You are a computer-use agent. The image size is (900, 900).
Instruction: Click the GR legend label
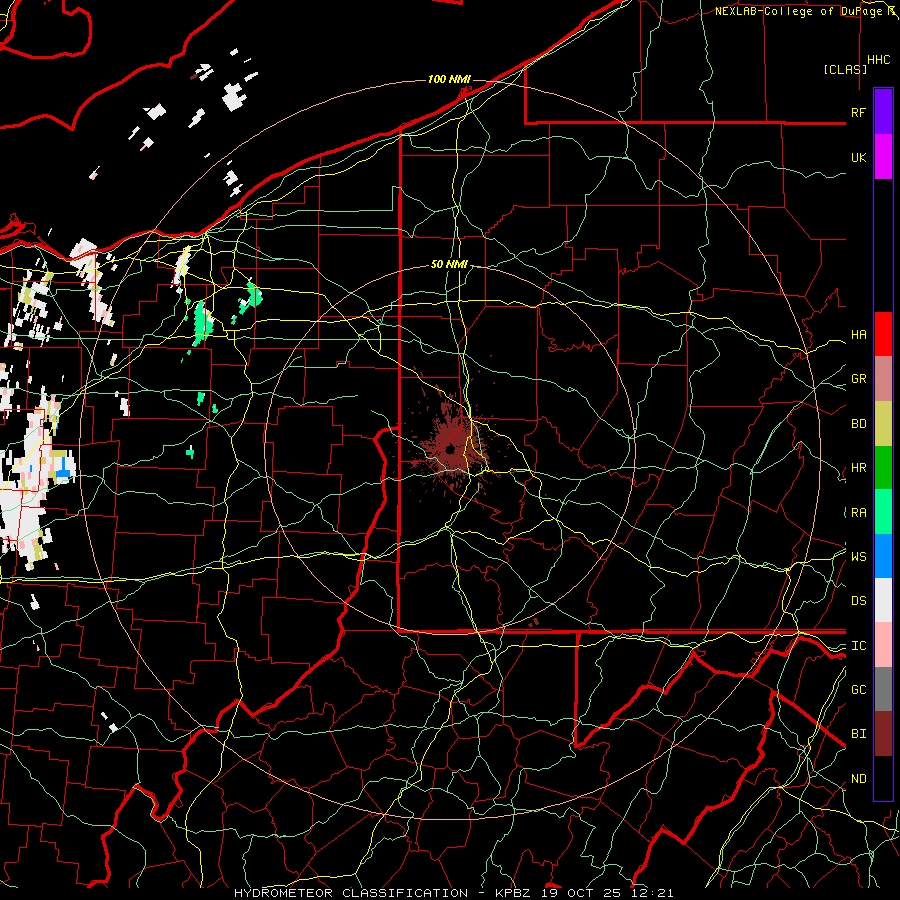858,379
